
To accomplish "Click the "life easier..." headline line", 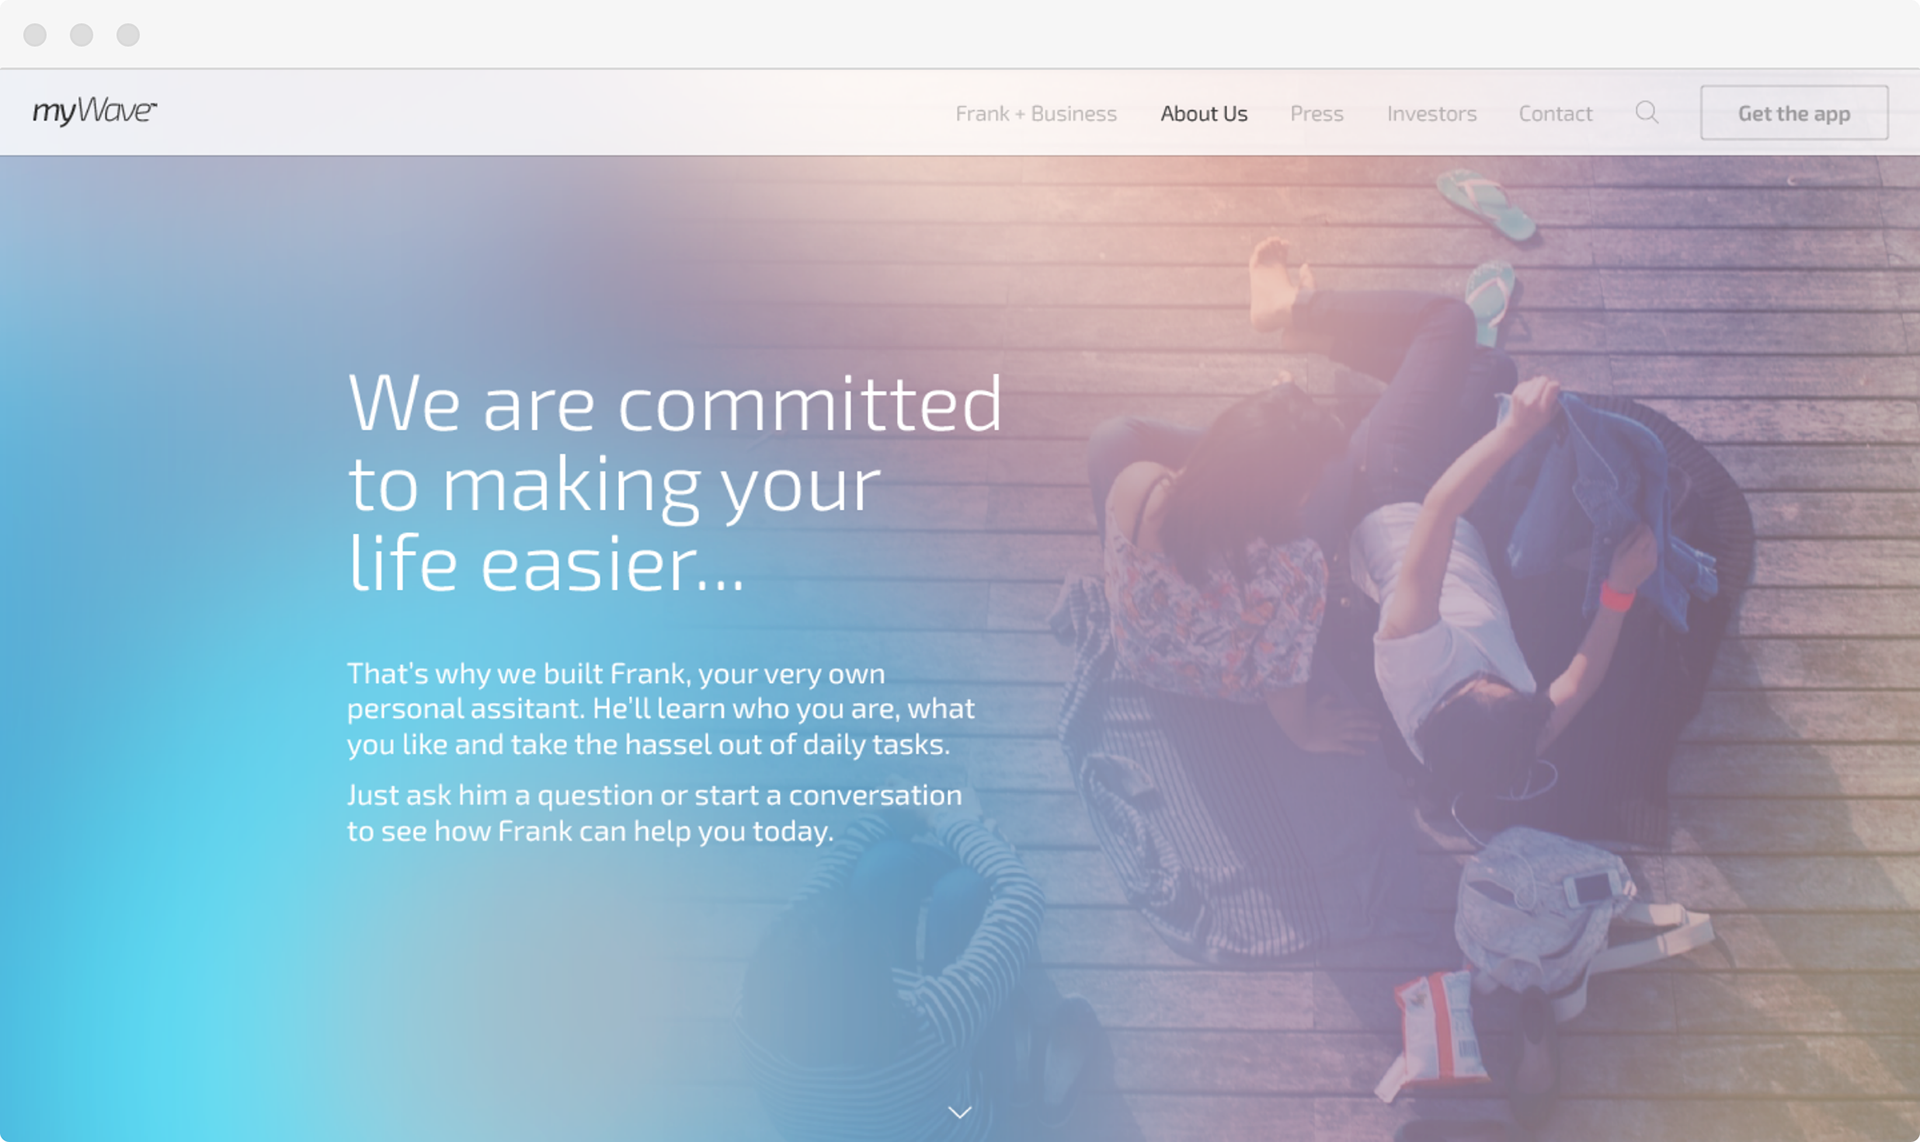I will click(x=546, y=564).
